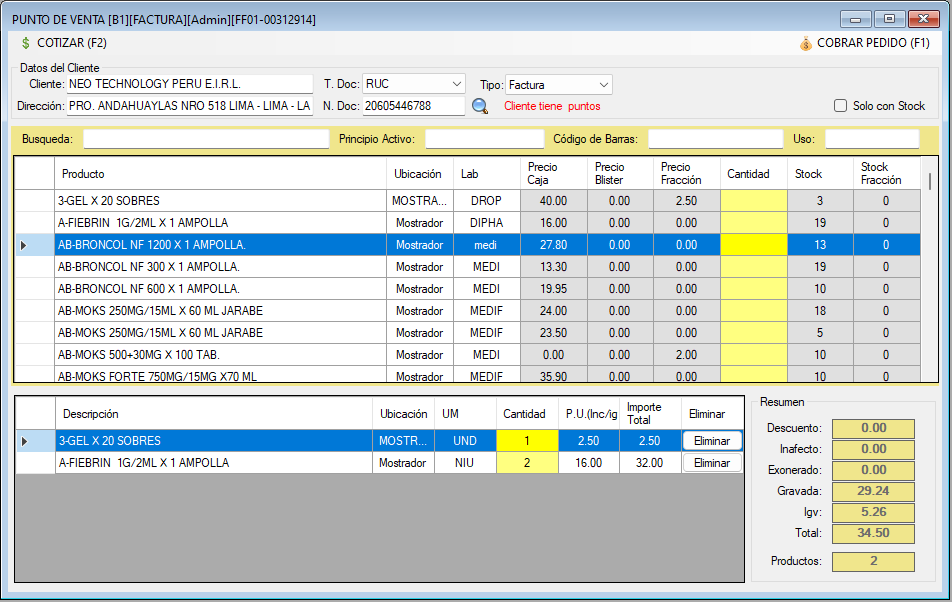Open the T. Doc RUC dropdown

click(x=457, y=84)
